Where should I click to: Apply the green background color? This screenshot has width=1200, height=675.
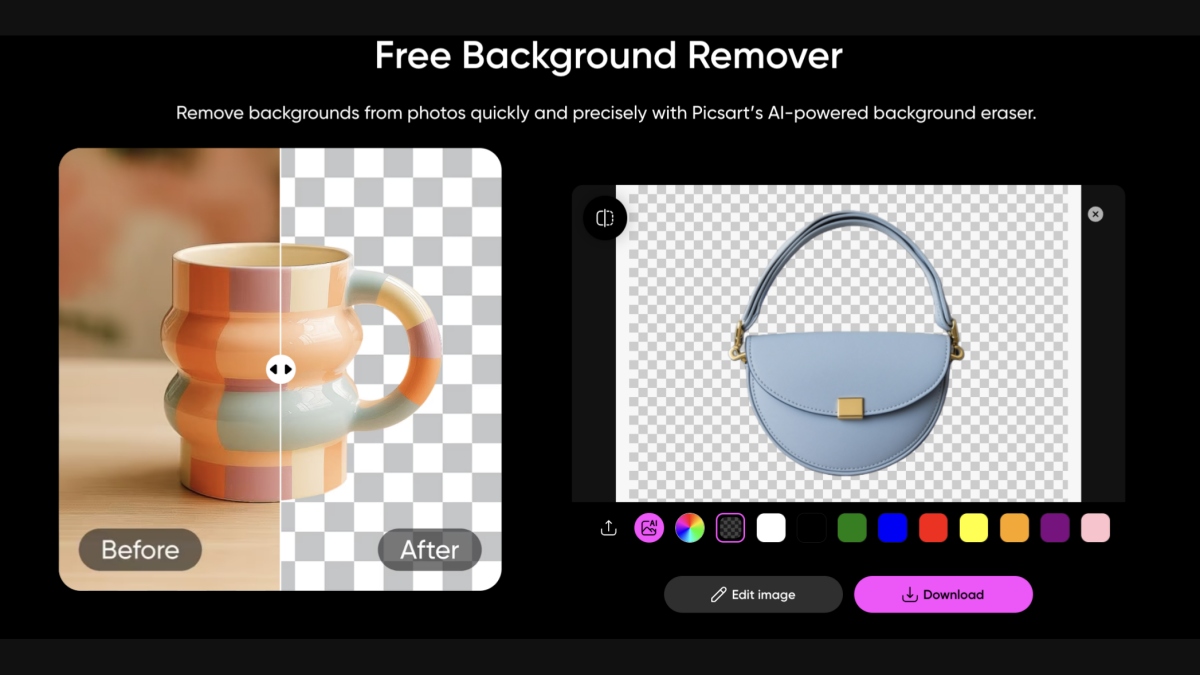852,527
